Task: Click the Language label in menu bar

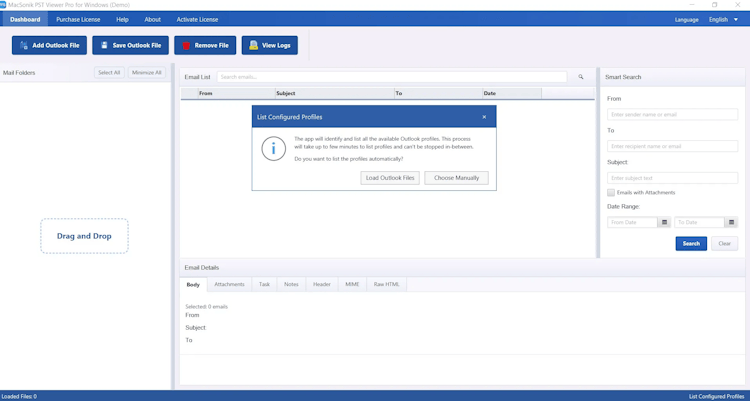Action: 687,20
